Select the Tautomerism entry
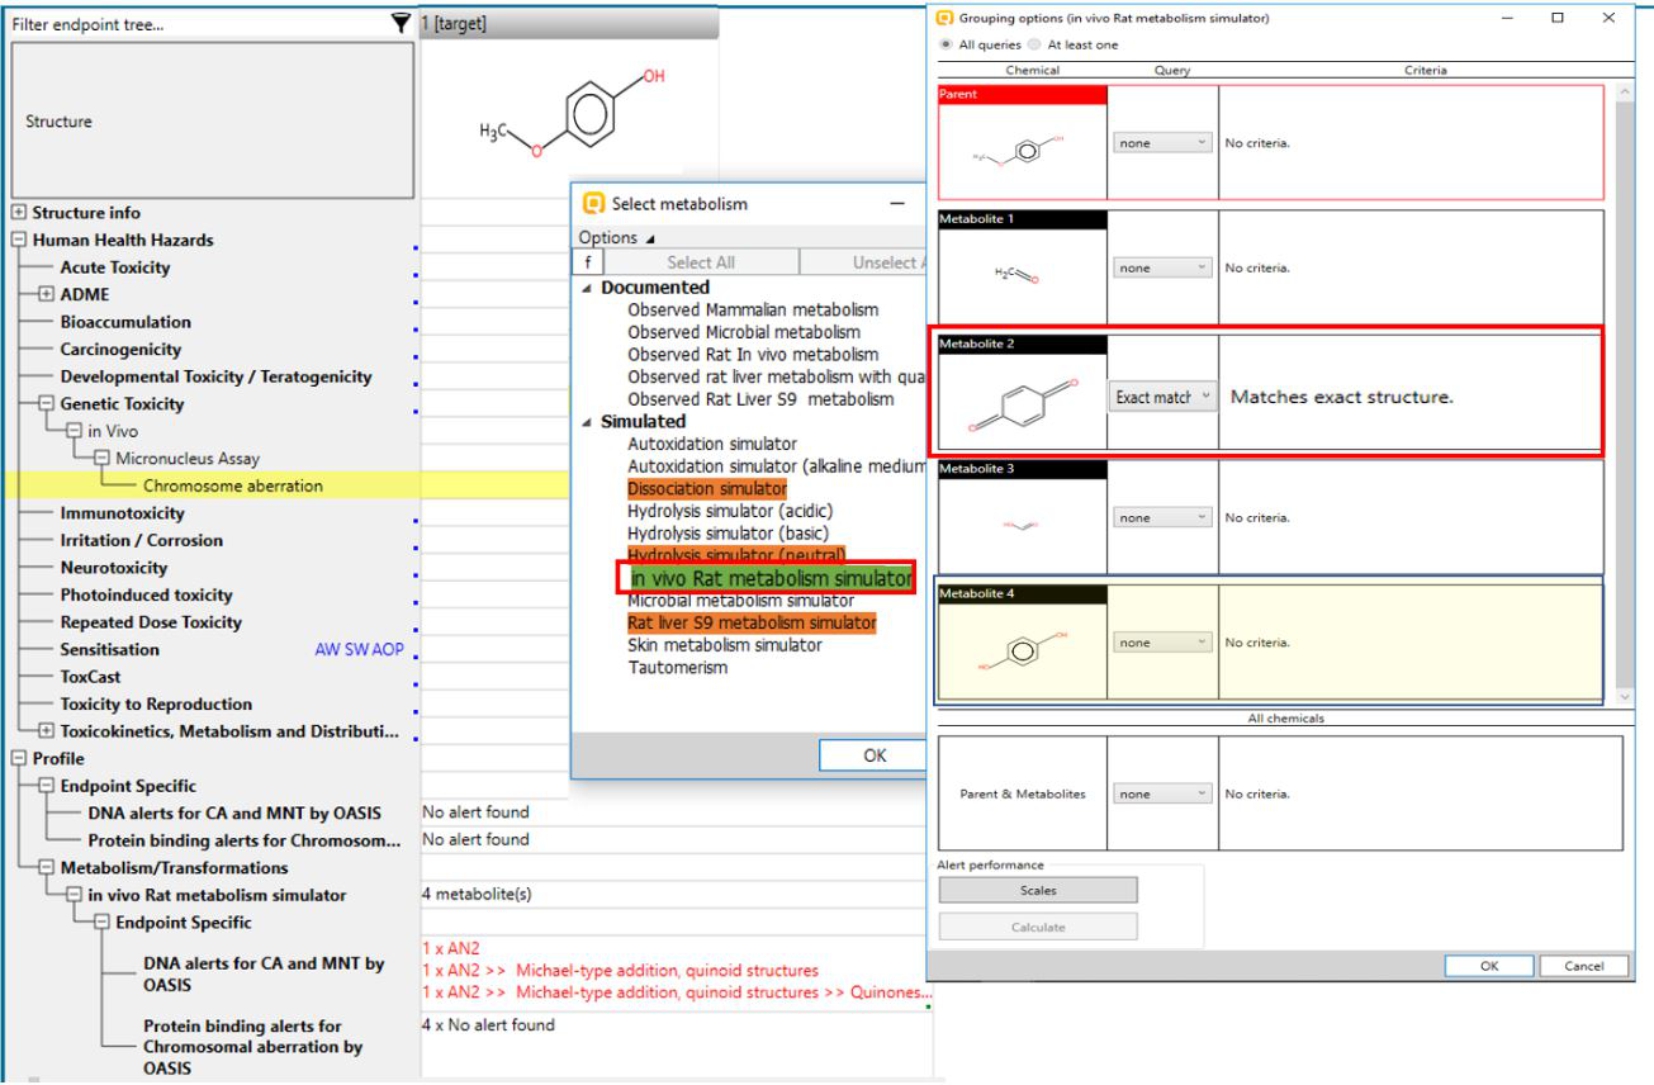The width and height of the screenshot is (1654, 1085). [678, 667]
